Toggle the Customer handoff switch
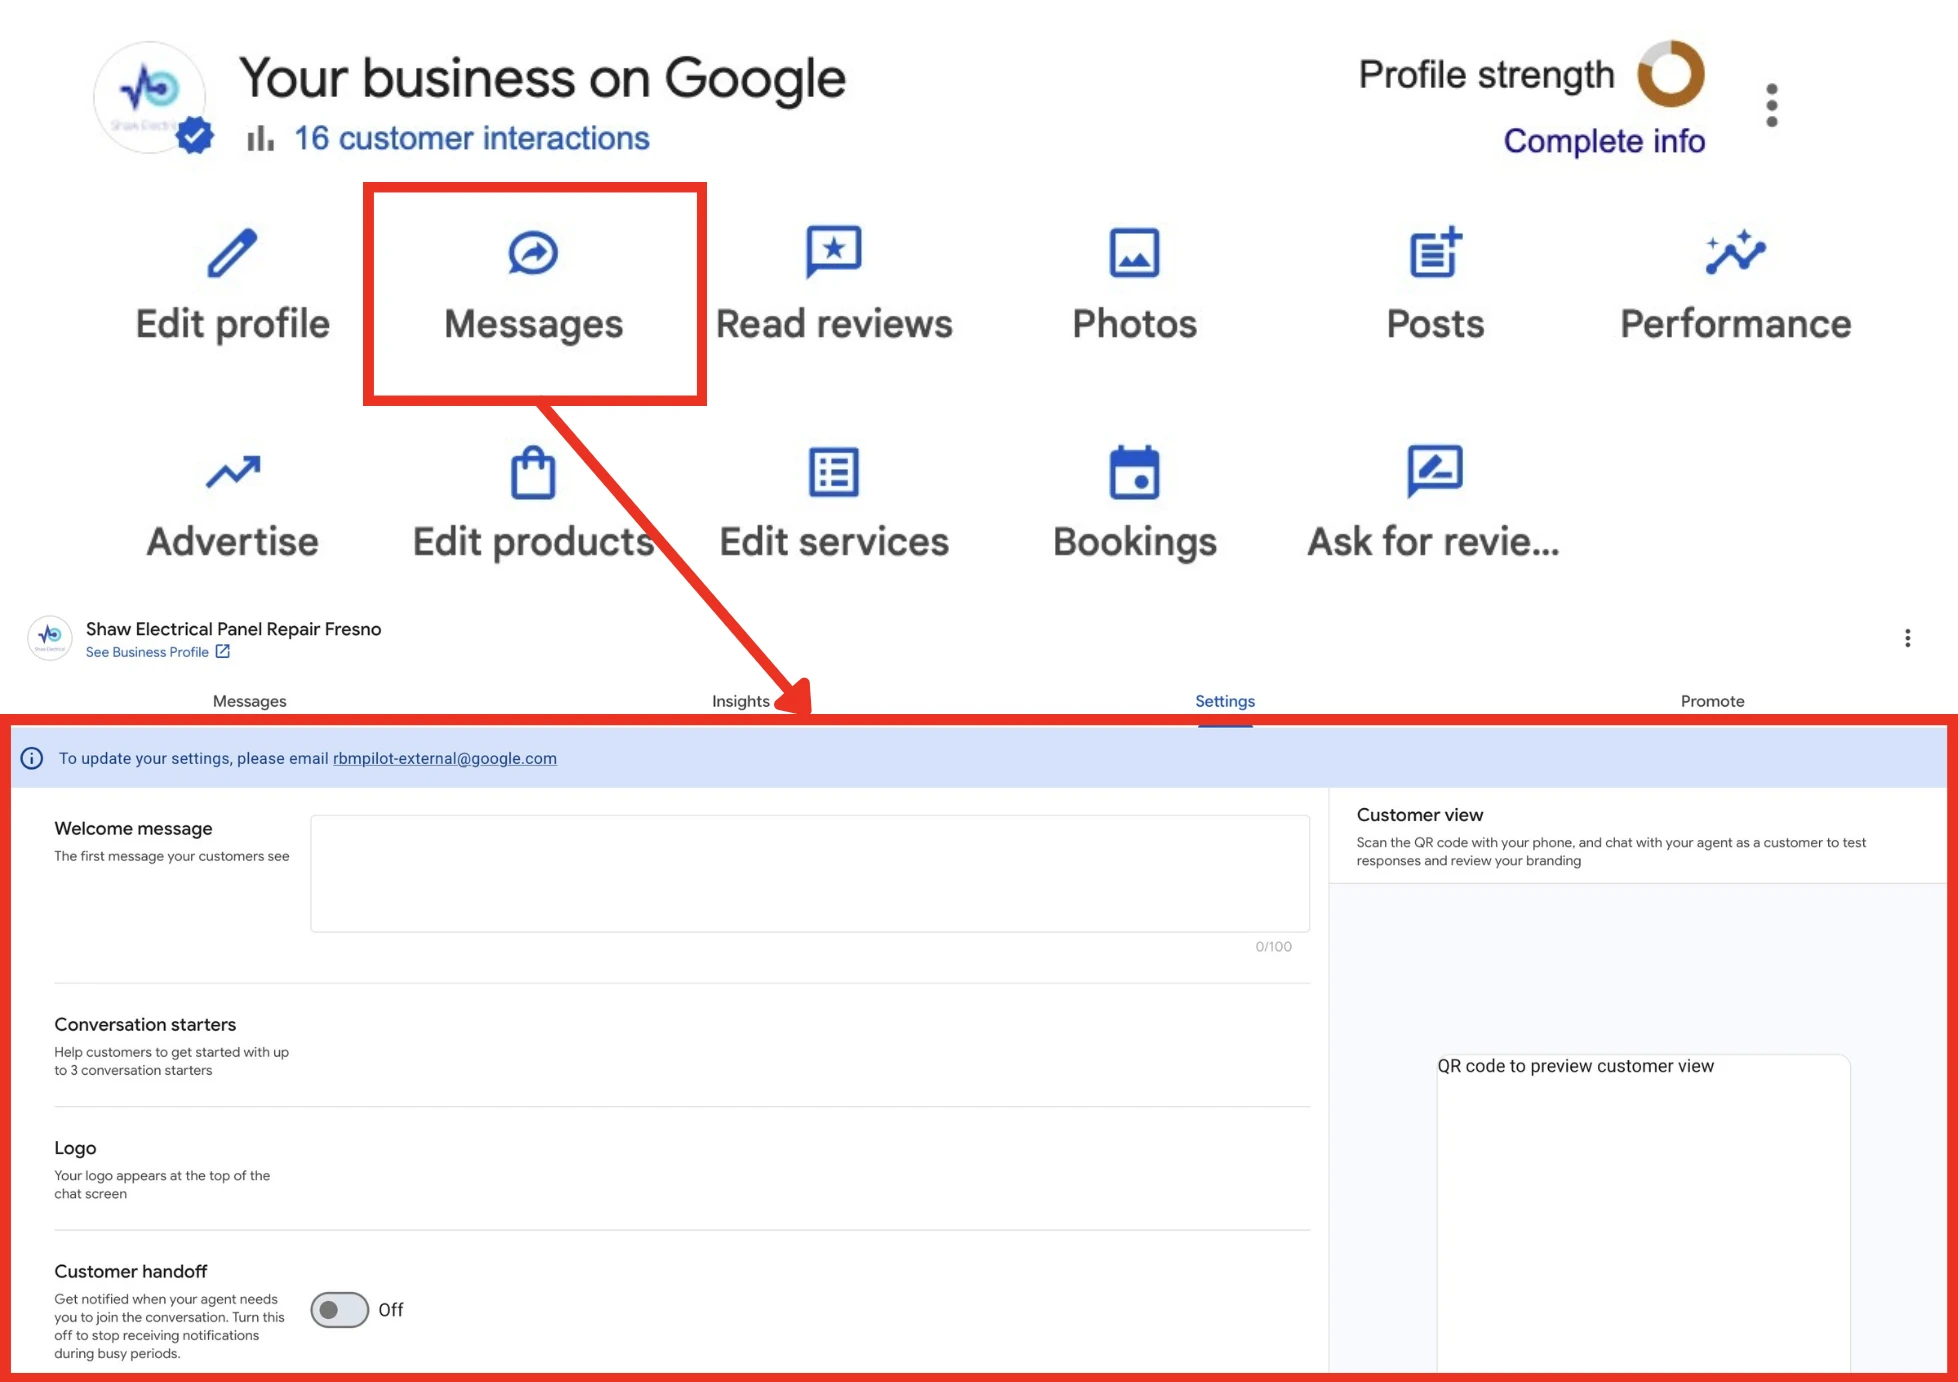Image resolution: width=1958 pixels, height=1382 pixels. coord(339,1310)
